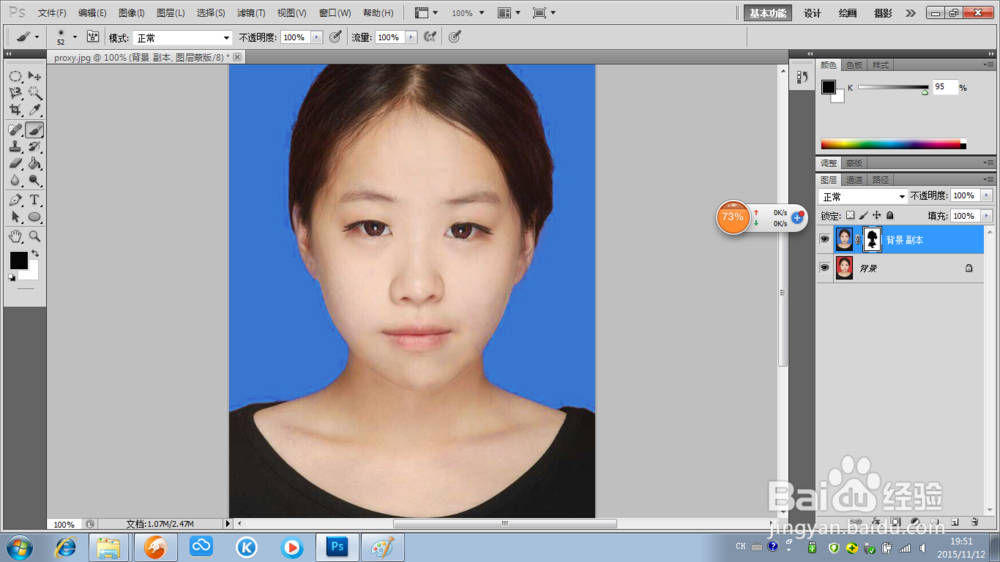Select the Lasso tool
Screen dimensions: 1000x562
[x=15, y=93]
